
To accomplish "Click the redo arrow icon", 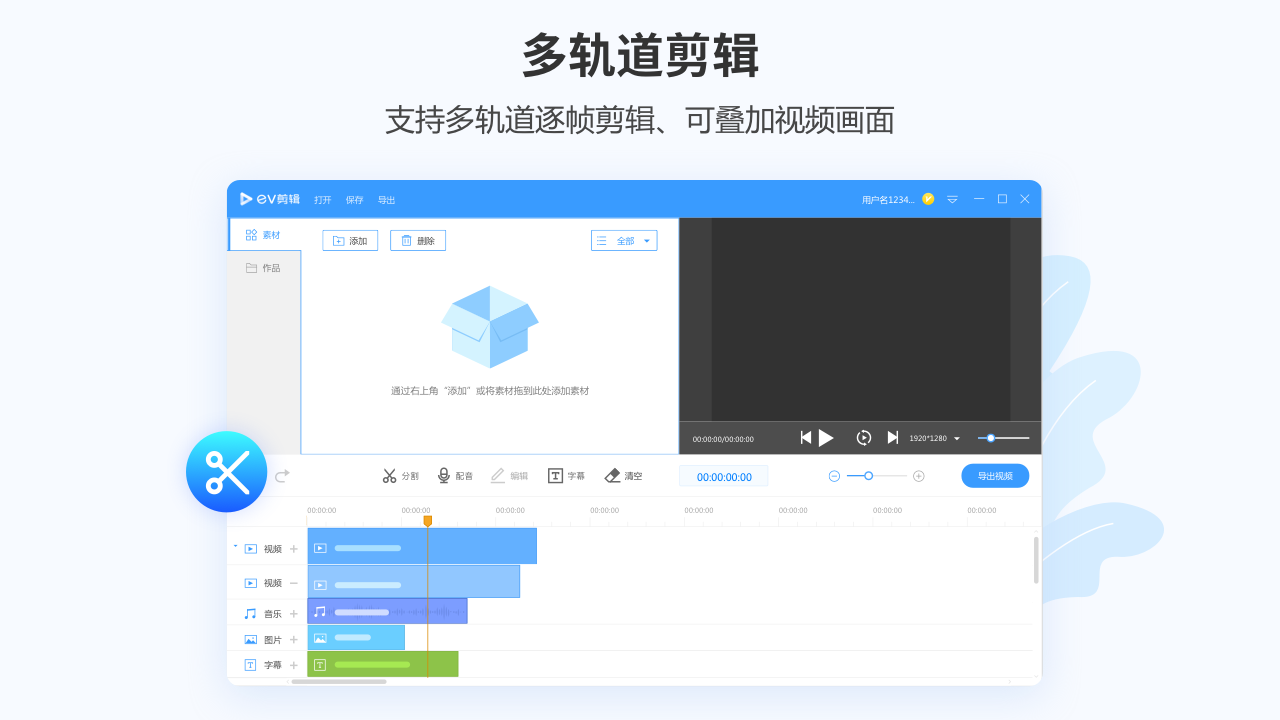I will click(282, 476).
